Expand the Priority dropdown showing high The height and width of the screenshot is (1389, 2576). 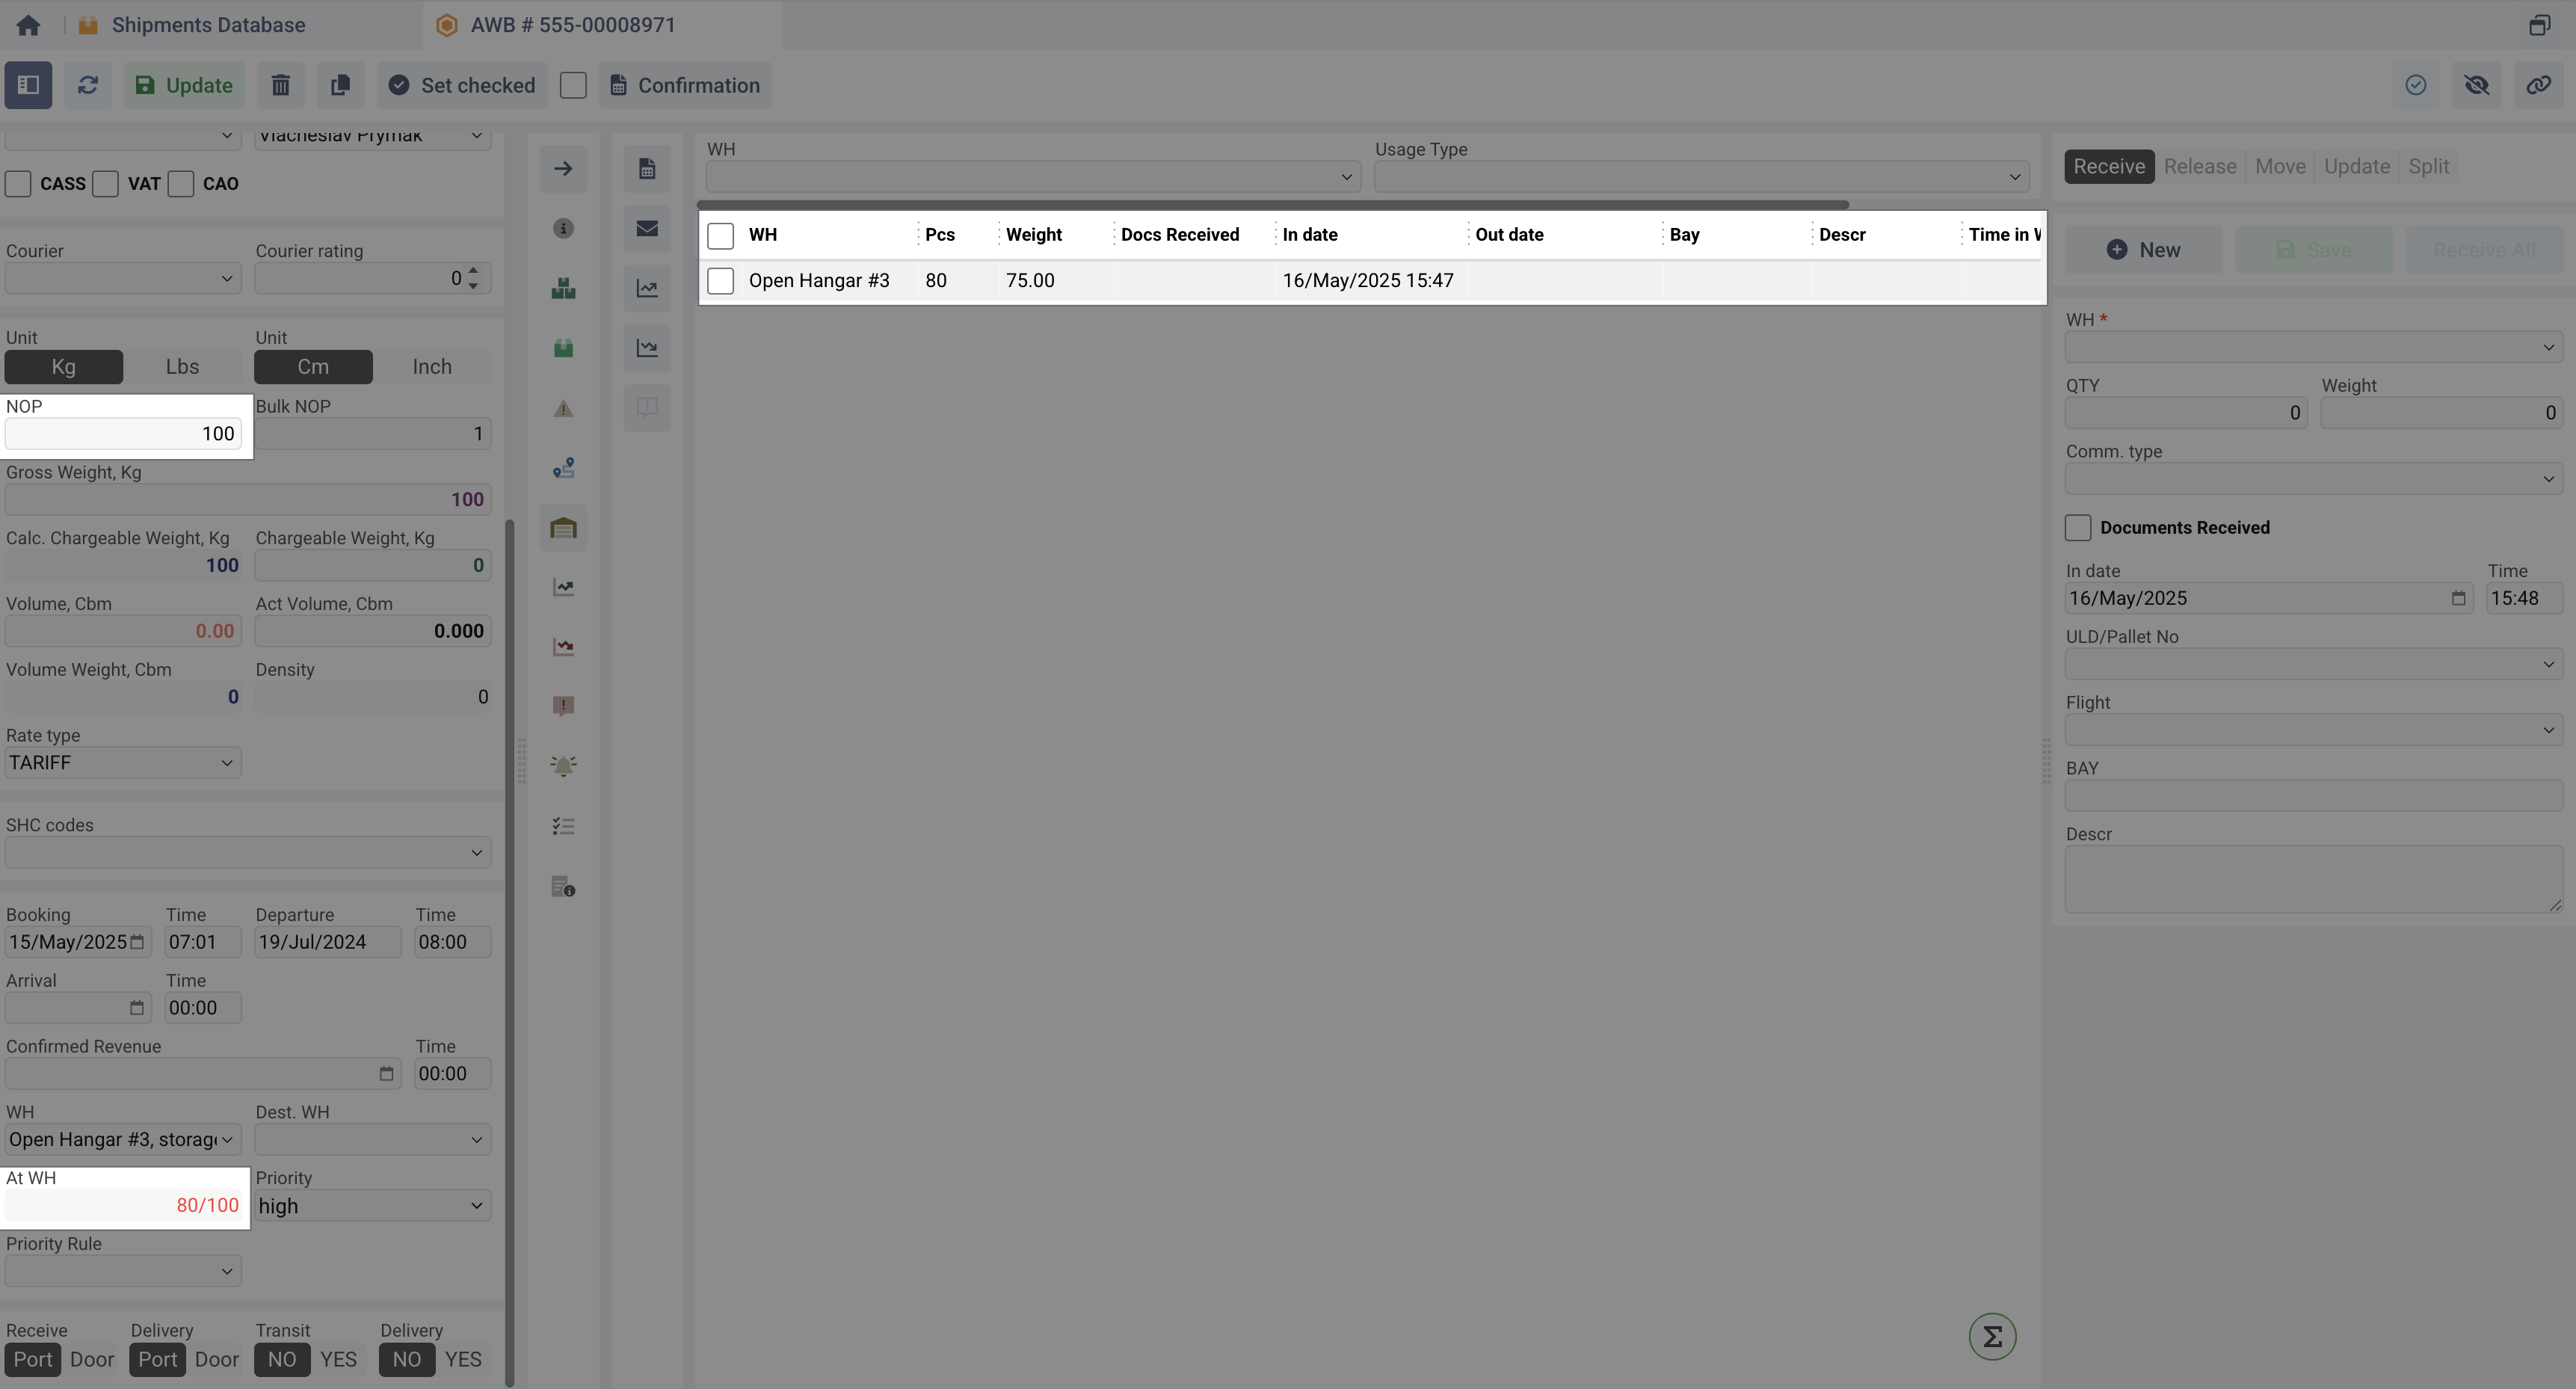[x=372, y=1206]
